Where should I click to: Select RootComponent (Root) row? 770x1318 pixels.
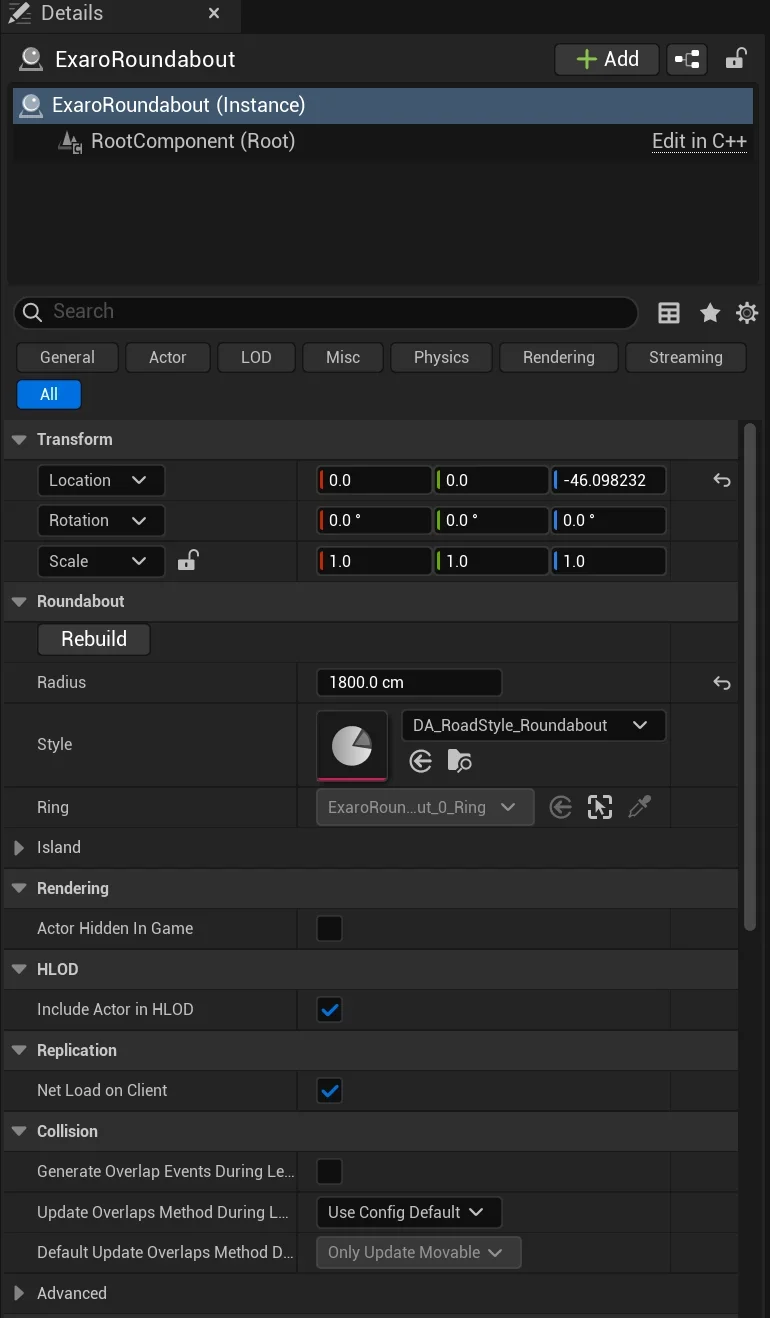pos(383,141)
